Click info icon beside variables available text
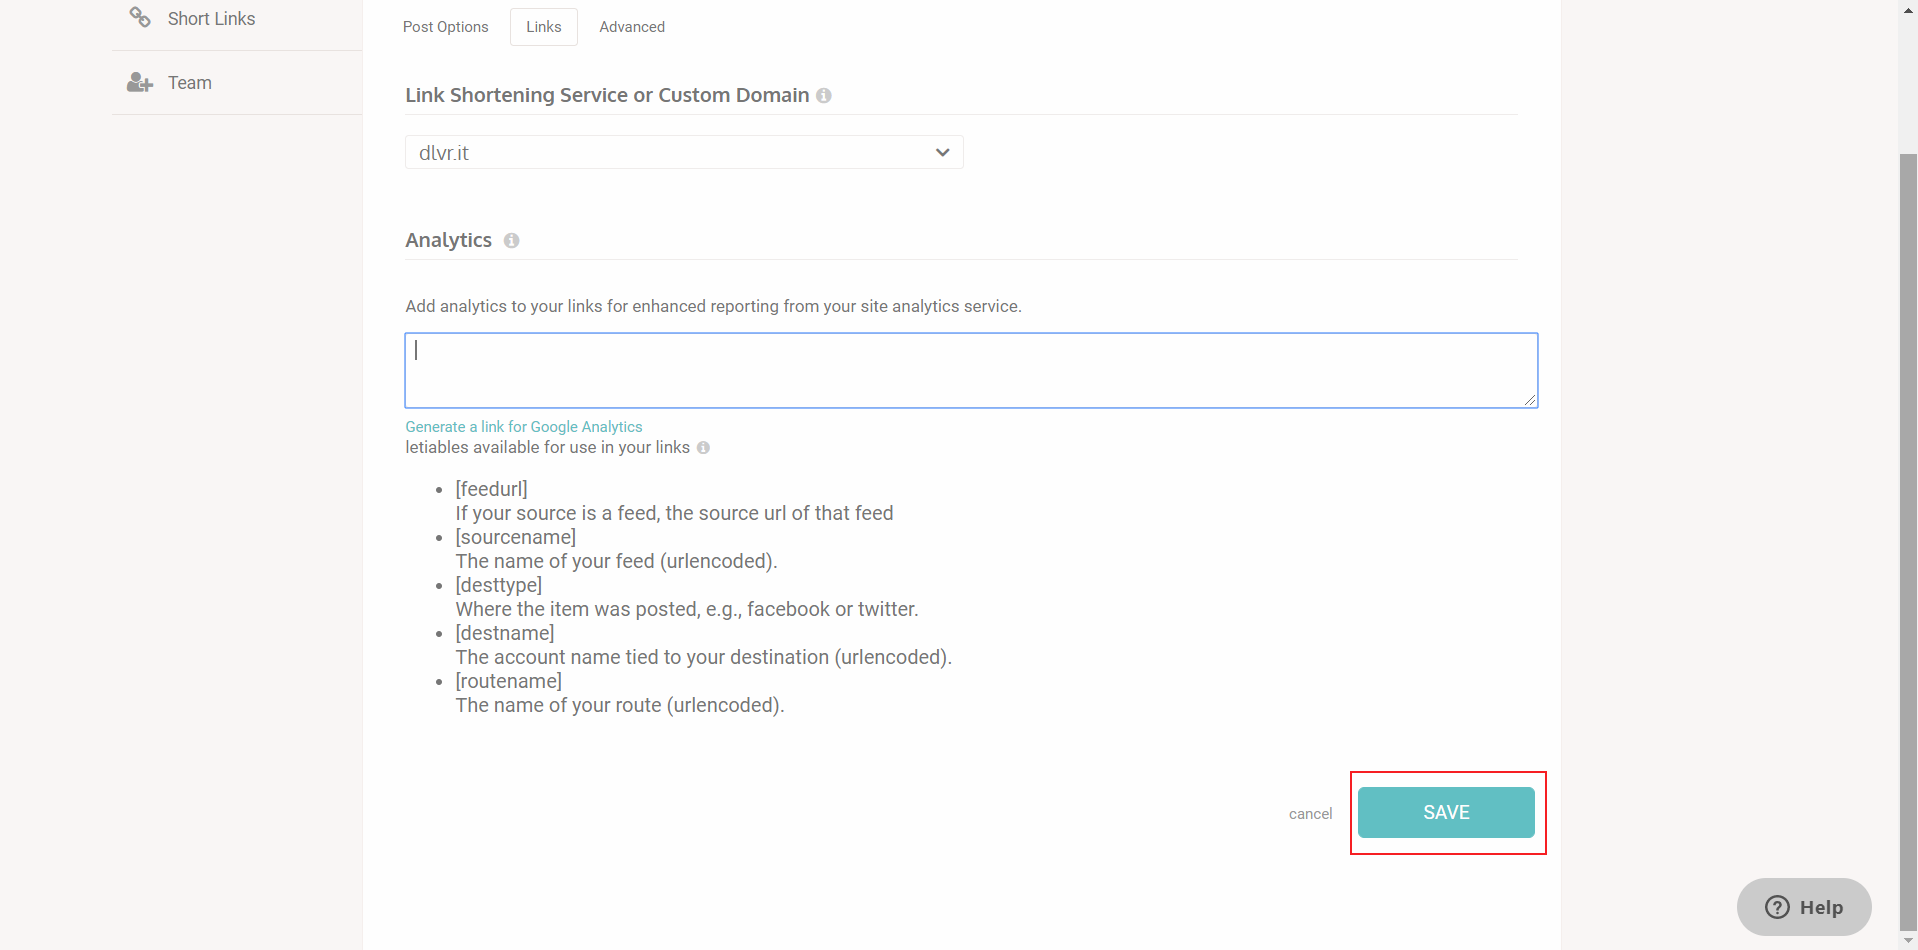The width and height of the screenshot is (1918, 950). [x=704, y=448]
